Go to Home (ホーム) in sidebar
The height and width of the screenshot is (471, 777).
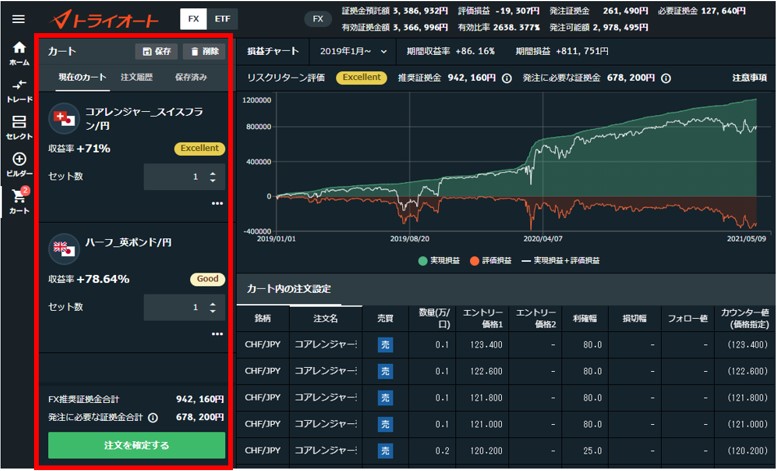click(19, 54)
